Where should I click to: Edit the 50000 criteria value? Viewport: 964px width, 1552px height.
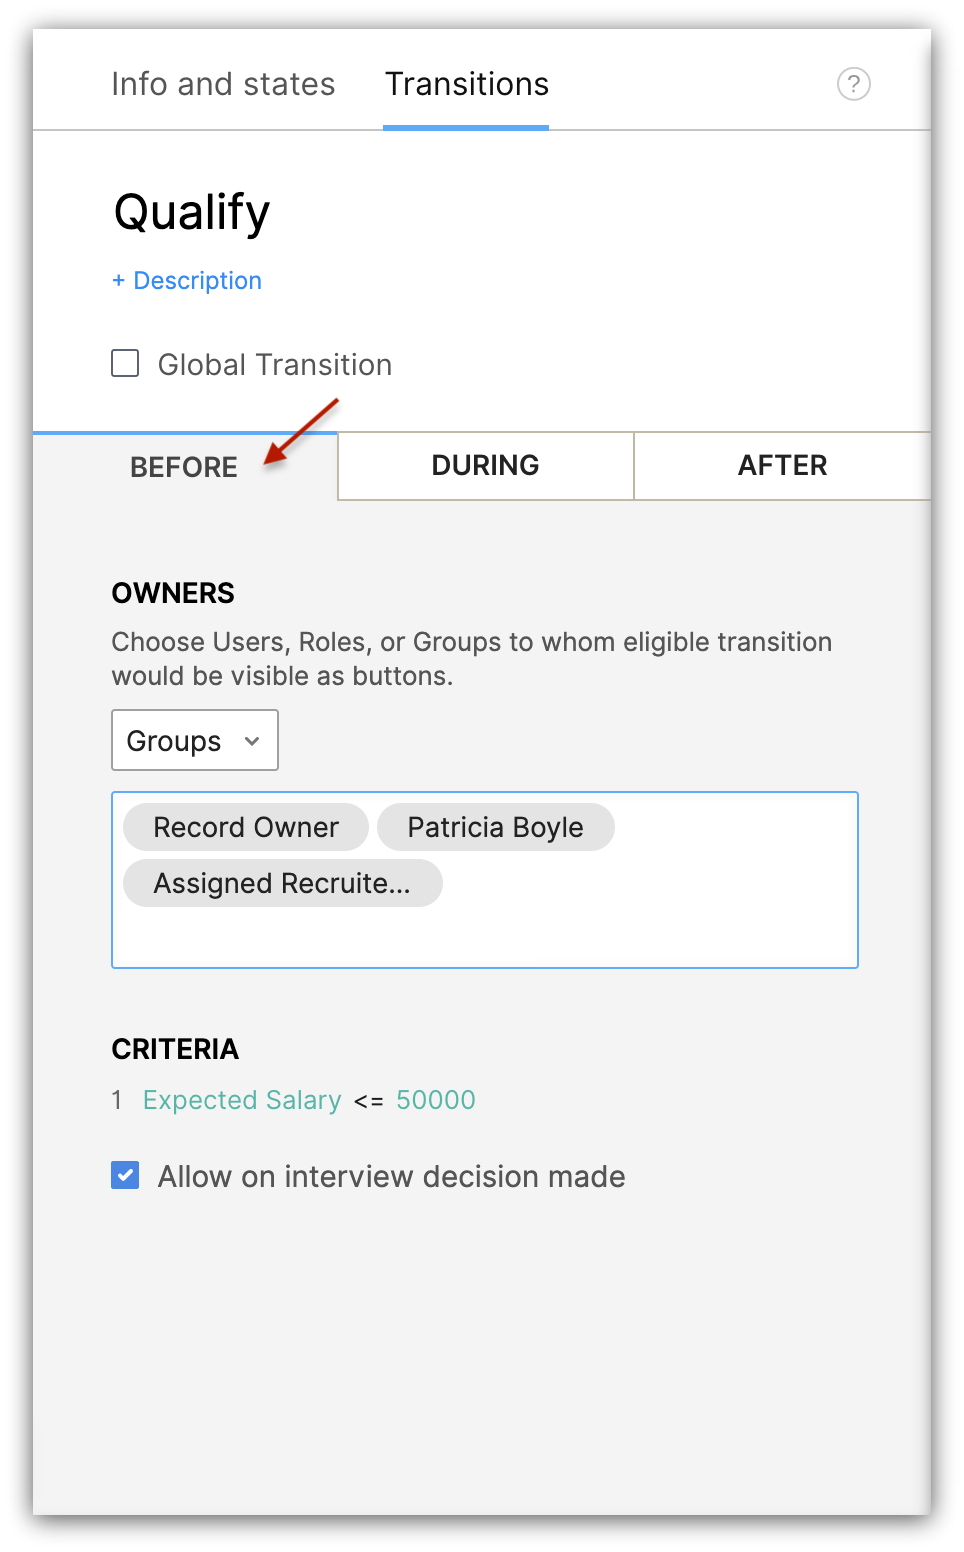click(436, 1100)
